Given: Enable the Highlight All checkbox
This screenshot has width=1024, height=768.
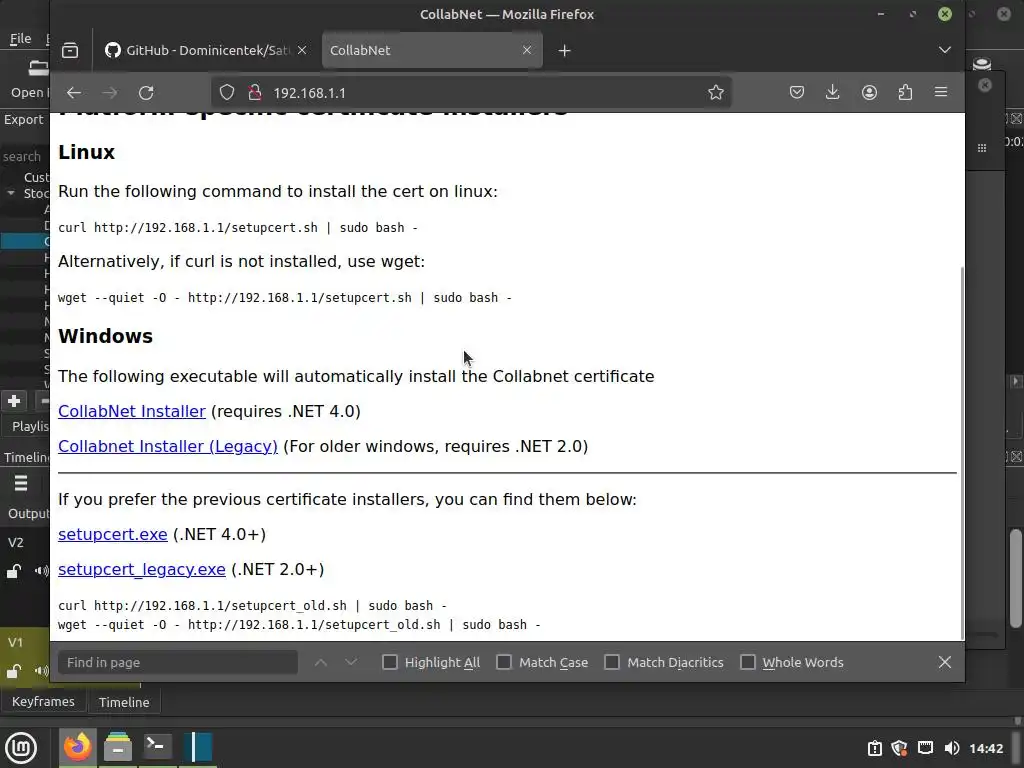Looking at the screenshot, I should [x=390, y=662].
